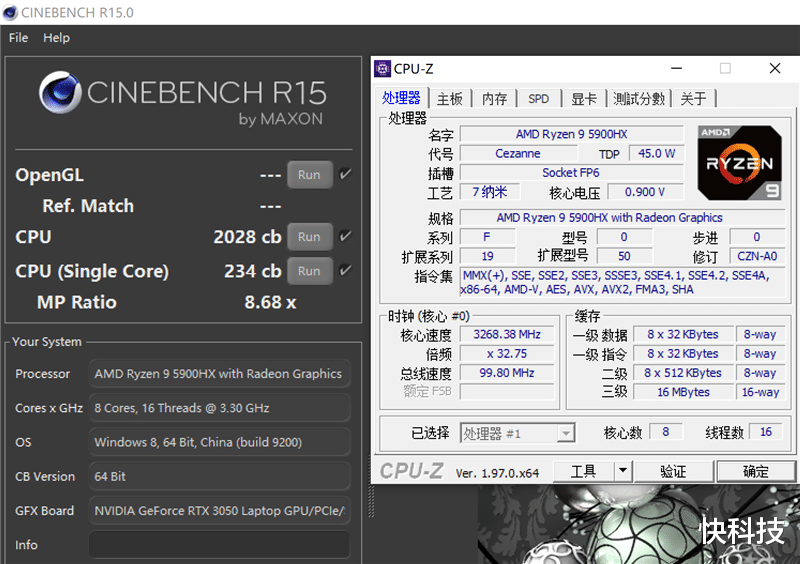Click the 确定 button in CPU-Z

pos(756,471)
